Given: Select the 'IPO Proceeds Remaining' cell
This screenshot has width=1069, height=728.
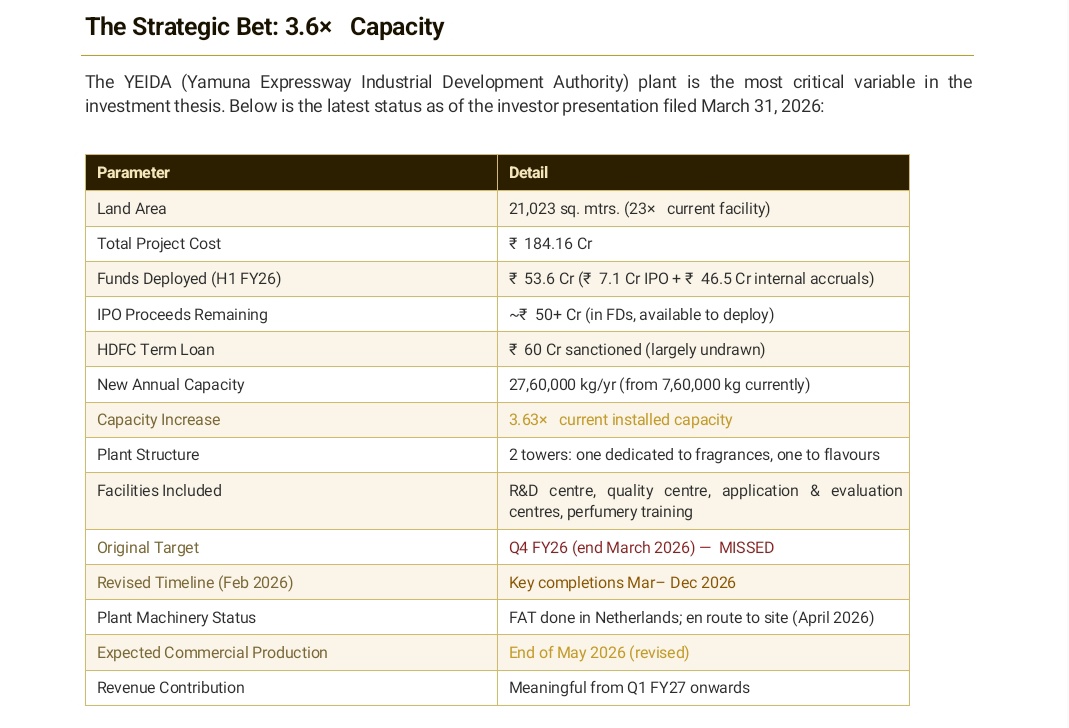Looking at the screenshot, I should coord(291,314).
